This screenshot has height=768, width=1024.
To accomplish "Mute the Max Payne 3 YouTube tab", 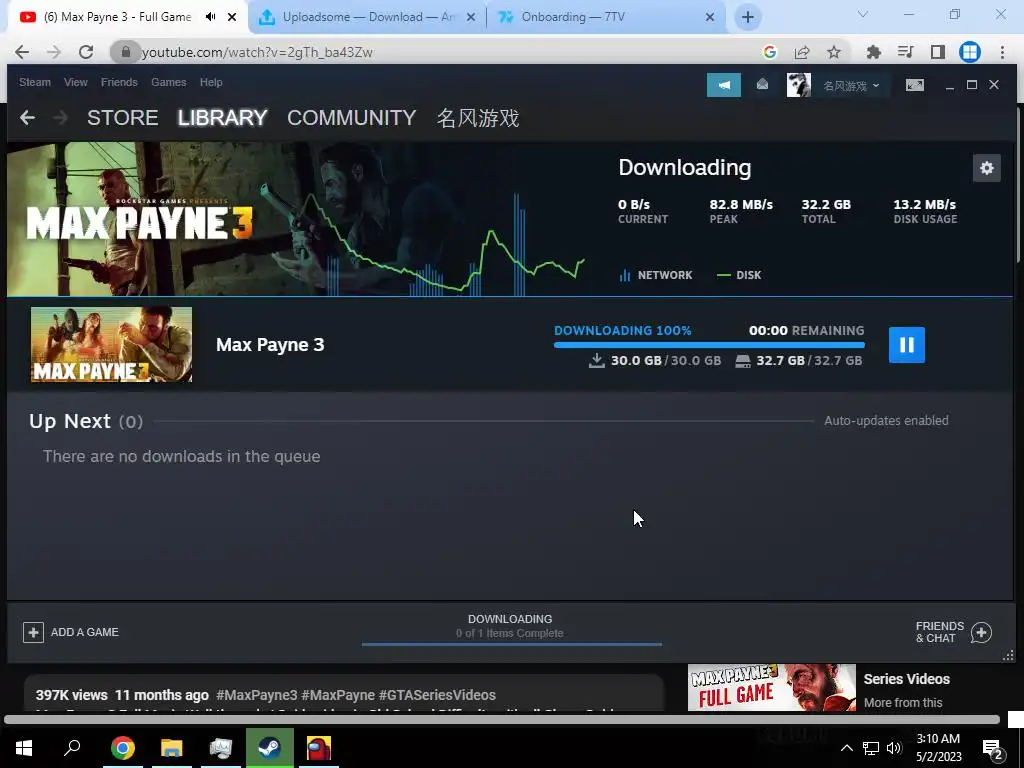I will point(210,17).
